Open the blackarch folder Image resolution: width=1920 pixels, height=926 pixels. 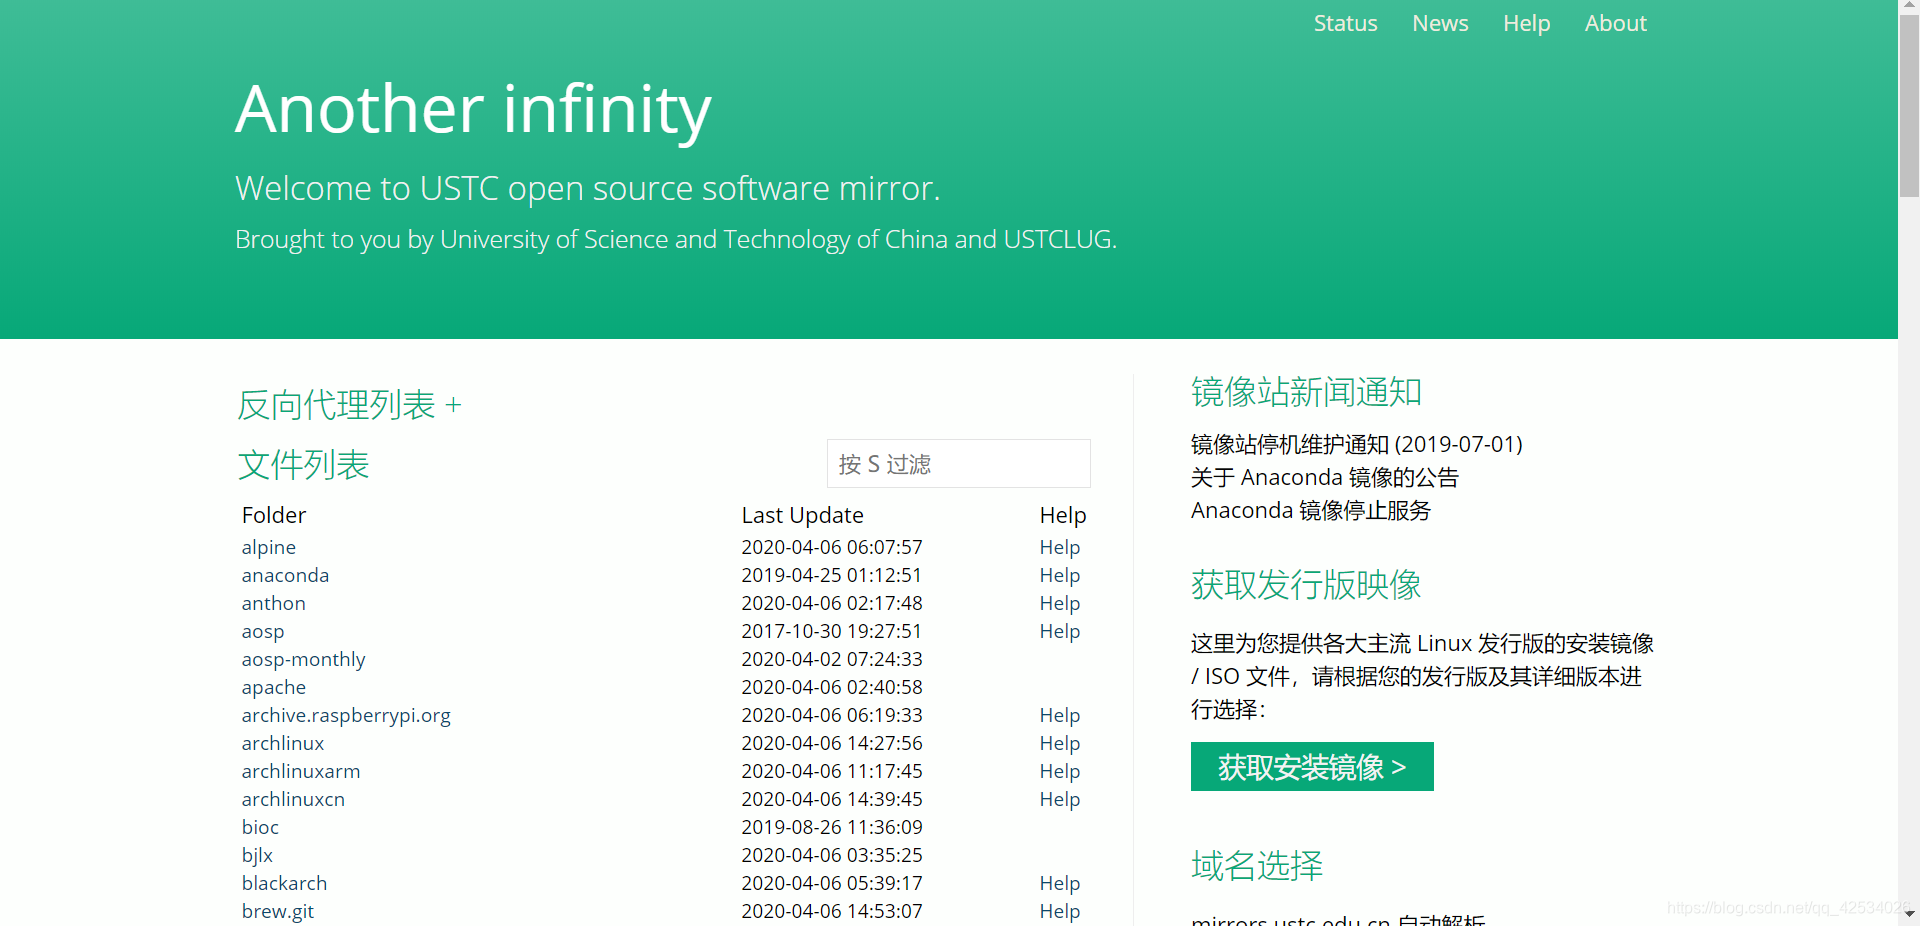(284, 883)
